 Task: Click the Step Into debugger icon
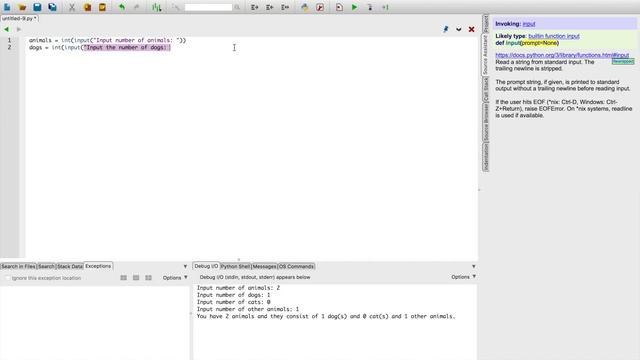click(370, 7)
